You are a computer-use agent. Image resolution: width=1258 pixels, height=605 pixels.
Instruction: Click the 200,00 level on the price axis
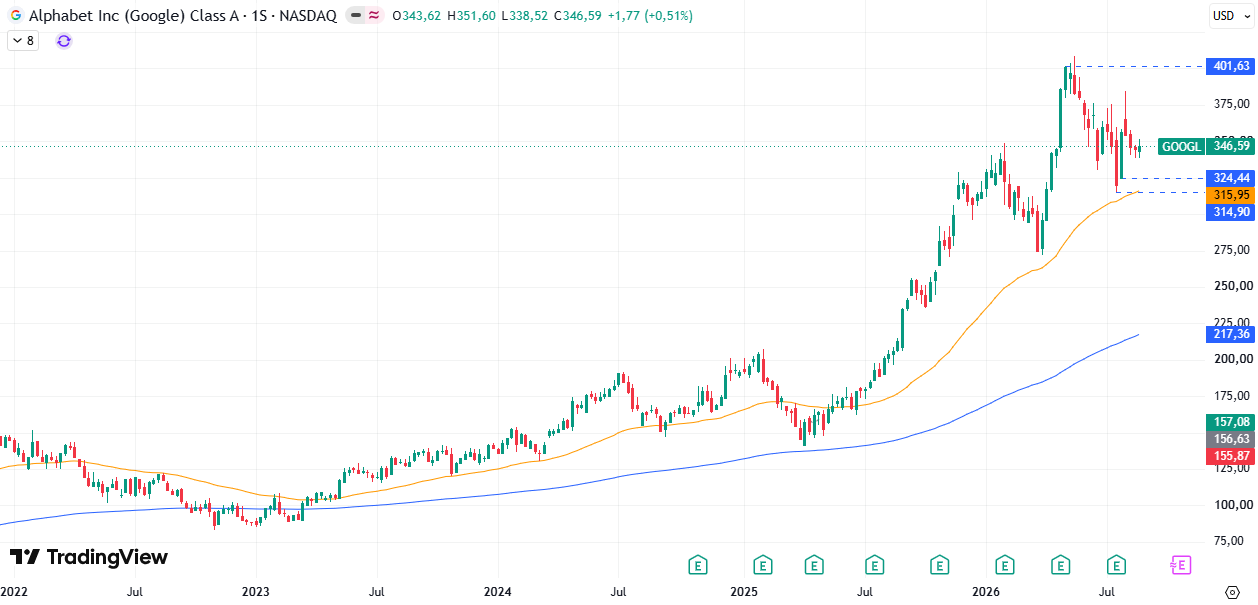click(1232, 359)
